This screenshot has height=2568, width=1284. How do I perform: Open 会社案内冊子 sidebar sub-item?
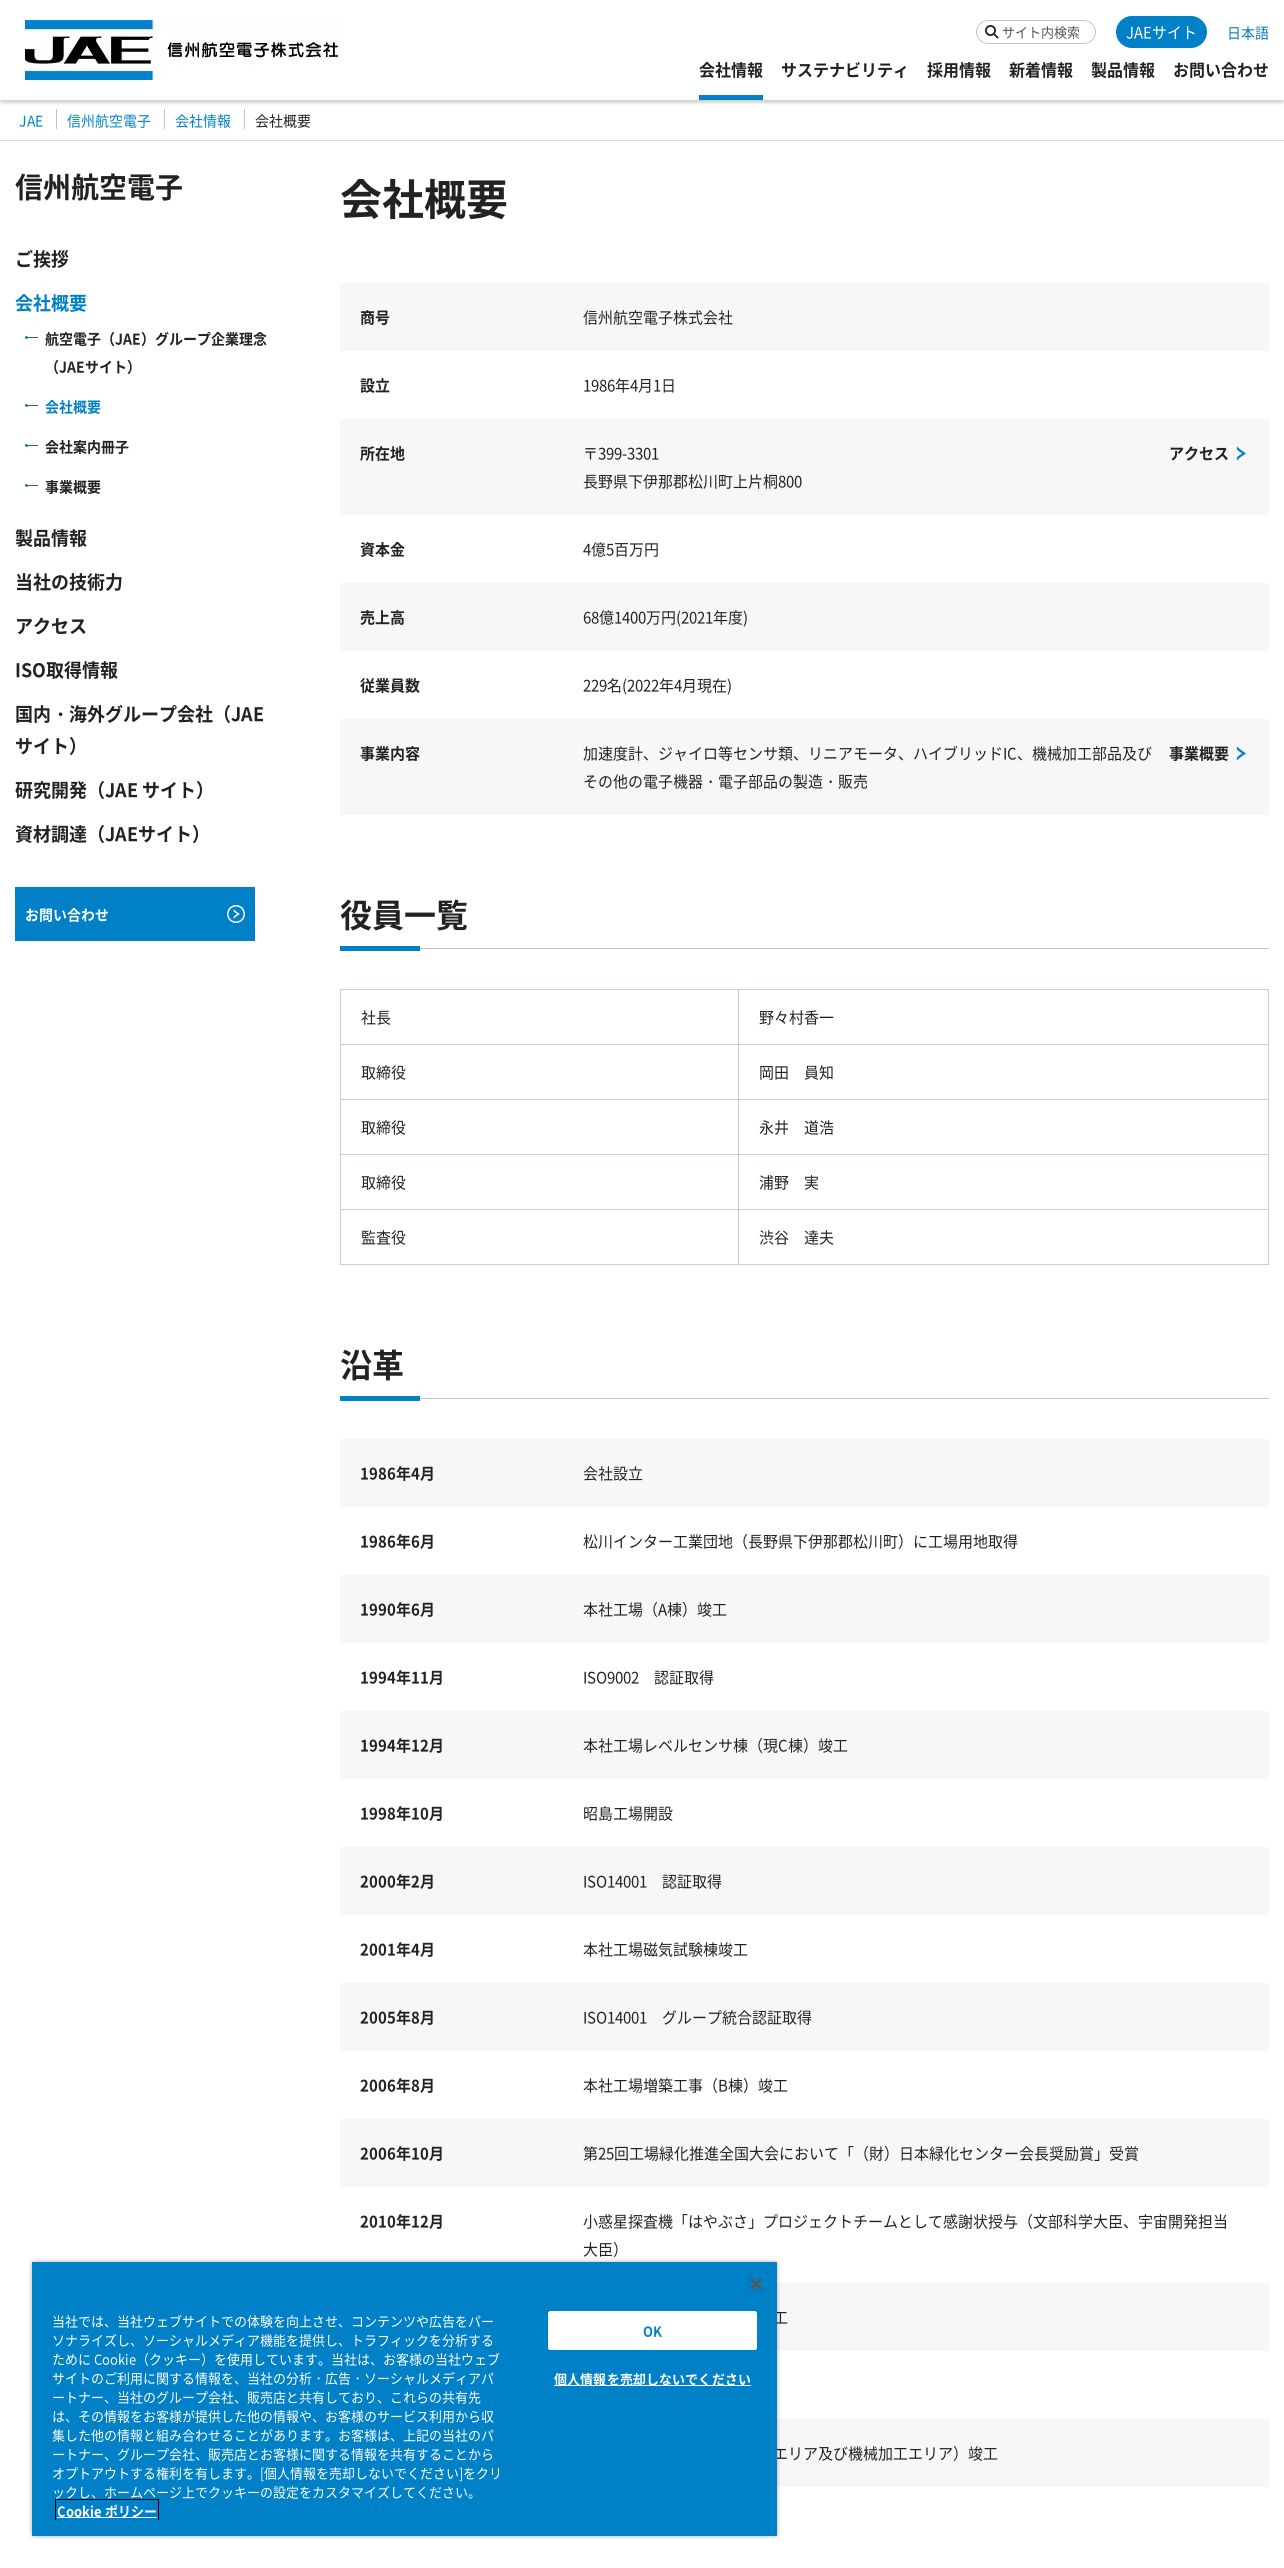coord(87,447)
